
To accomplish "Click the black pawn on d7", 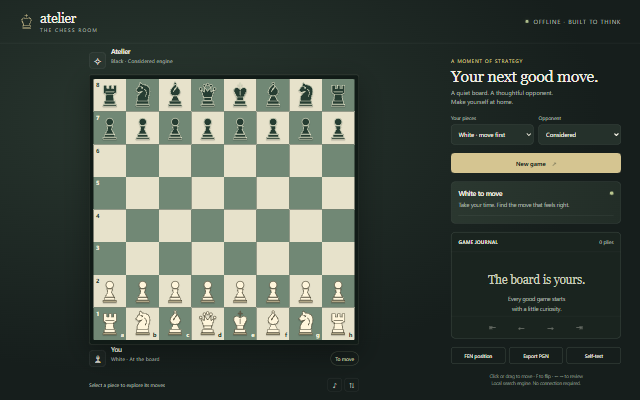I will pyautogui.click(x=208, y=128).
